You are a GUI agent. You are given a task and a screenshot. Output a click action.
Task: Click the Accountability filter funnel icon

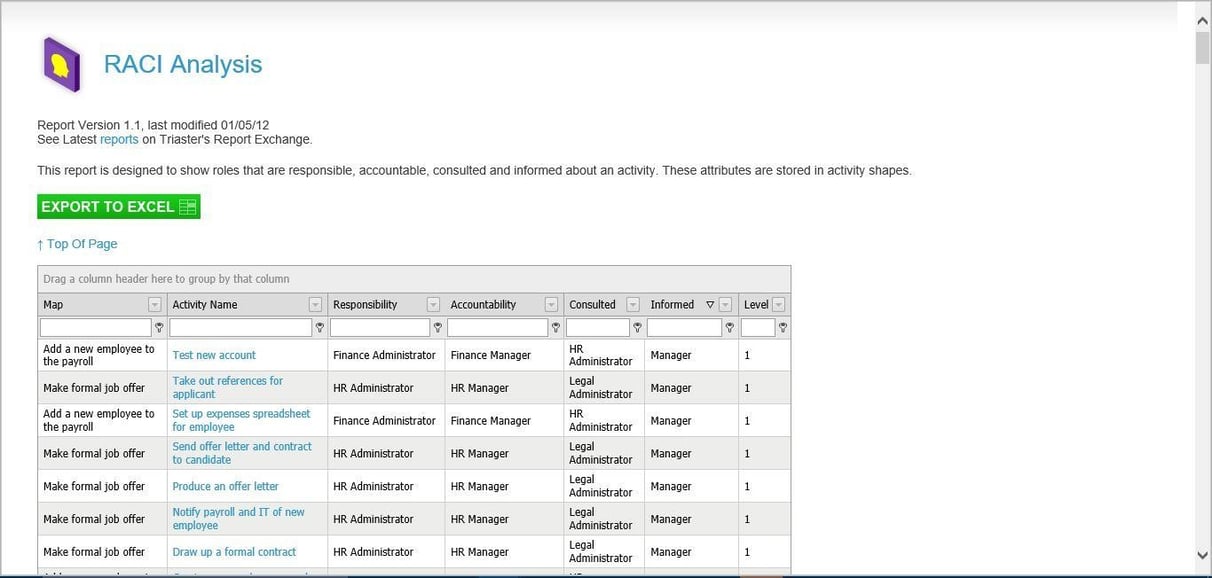pos(556,327)
